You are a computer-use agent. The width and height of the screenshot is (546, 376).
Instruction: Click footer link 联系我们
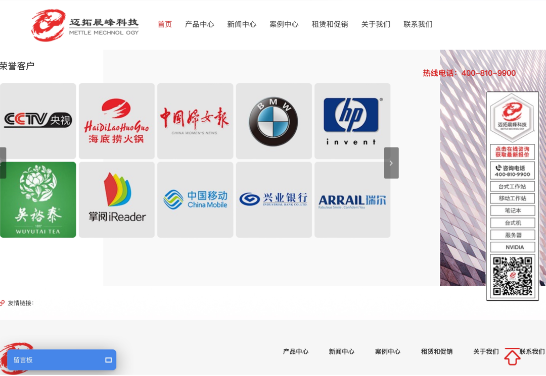coord(532,352)
